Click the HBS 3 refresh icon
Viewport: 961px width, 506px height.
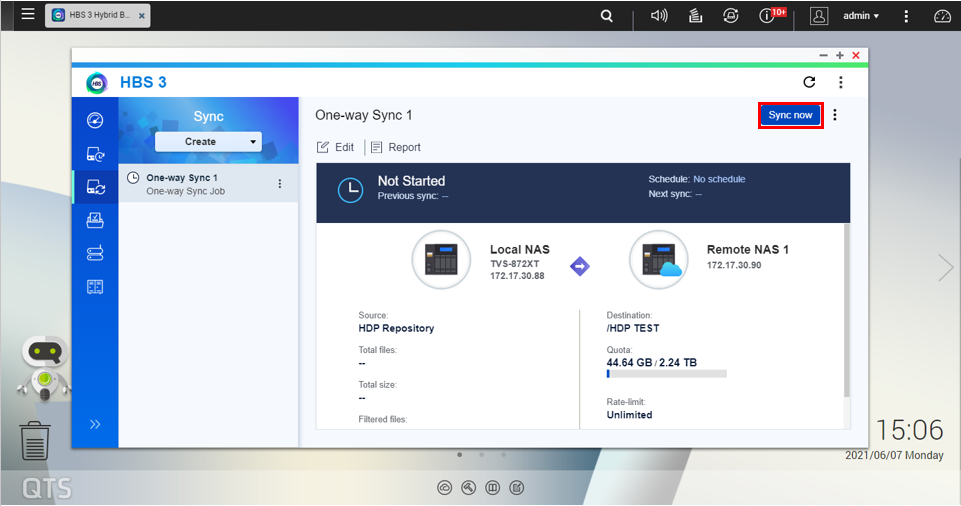(809, 82)
